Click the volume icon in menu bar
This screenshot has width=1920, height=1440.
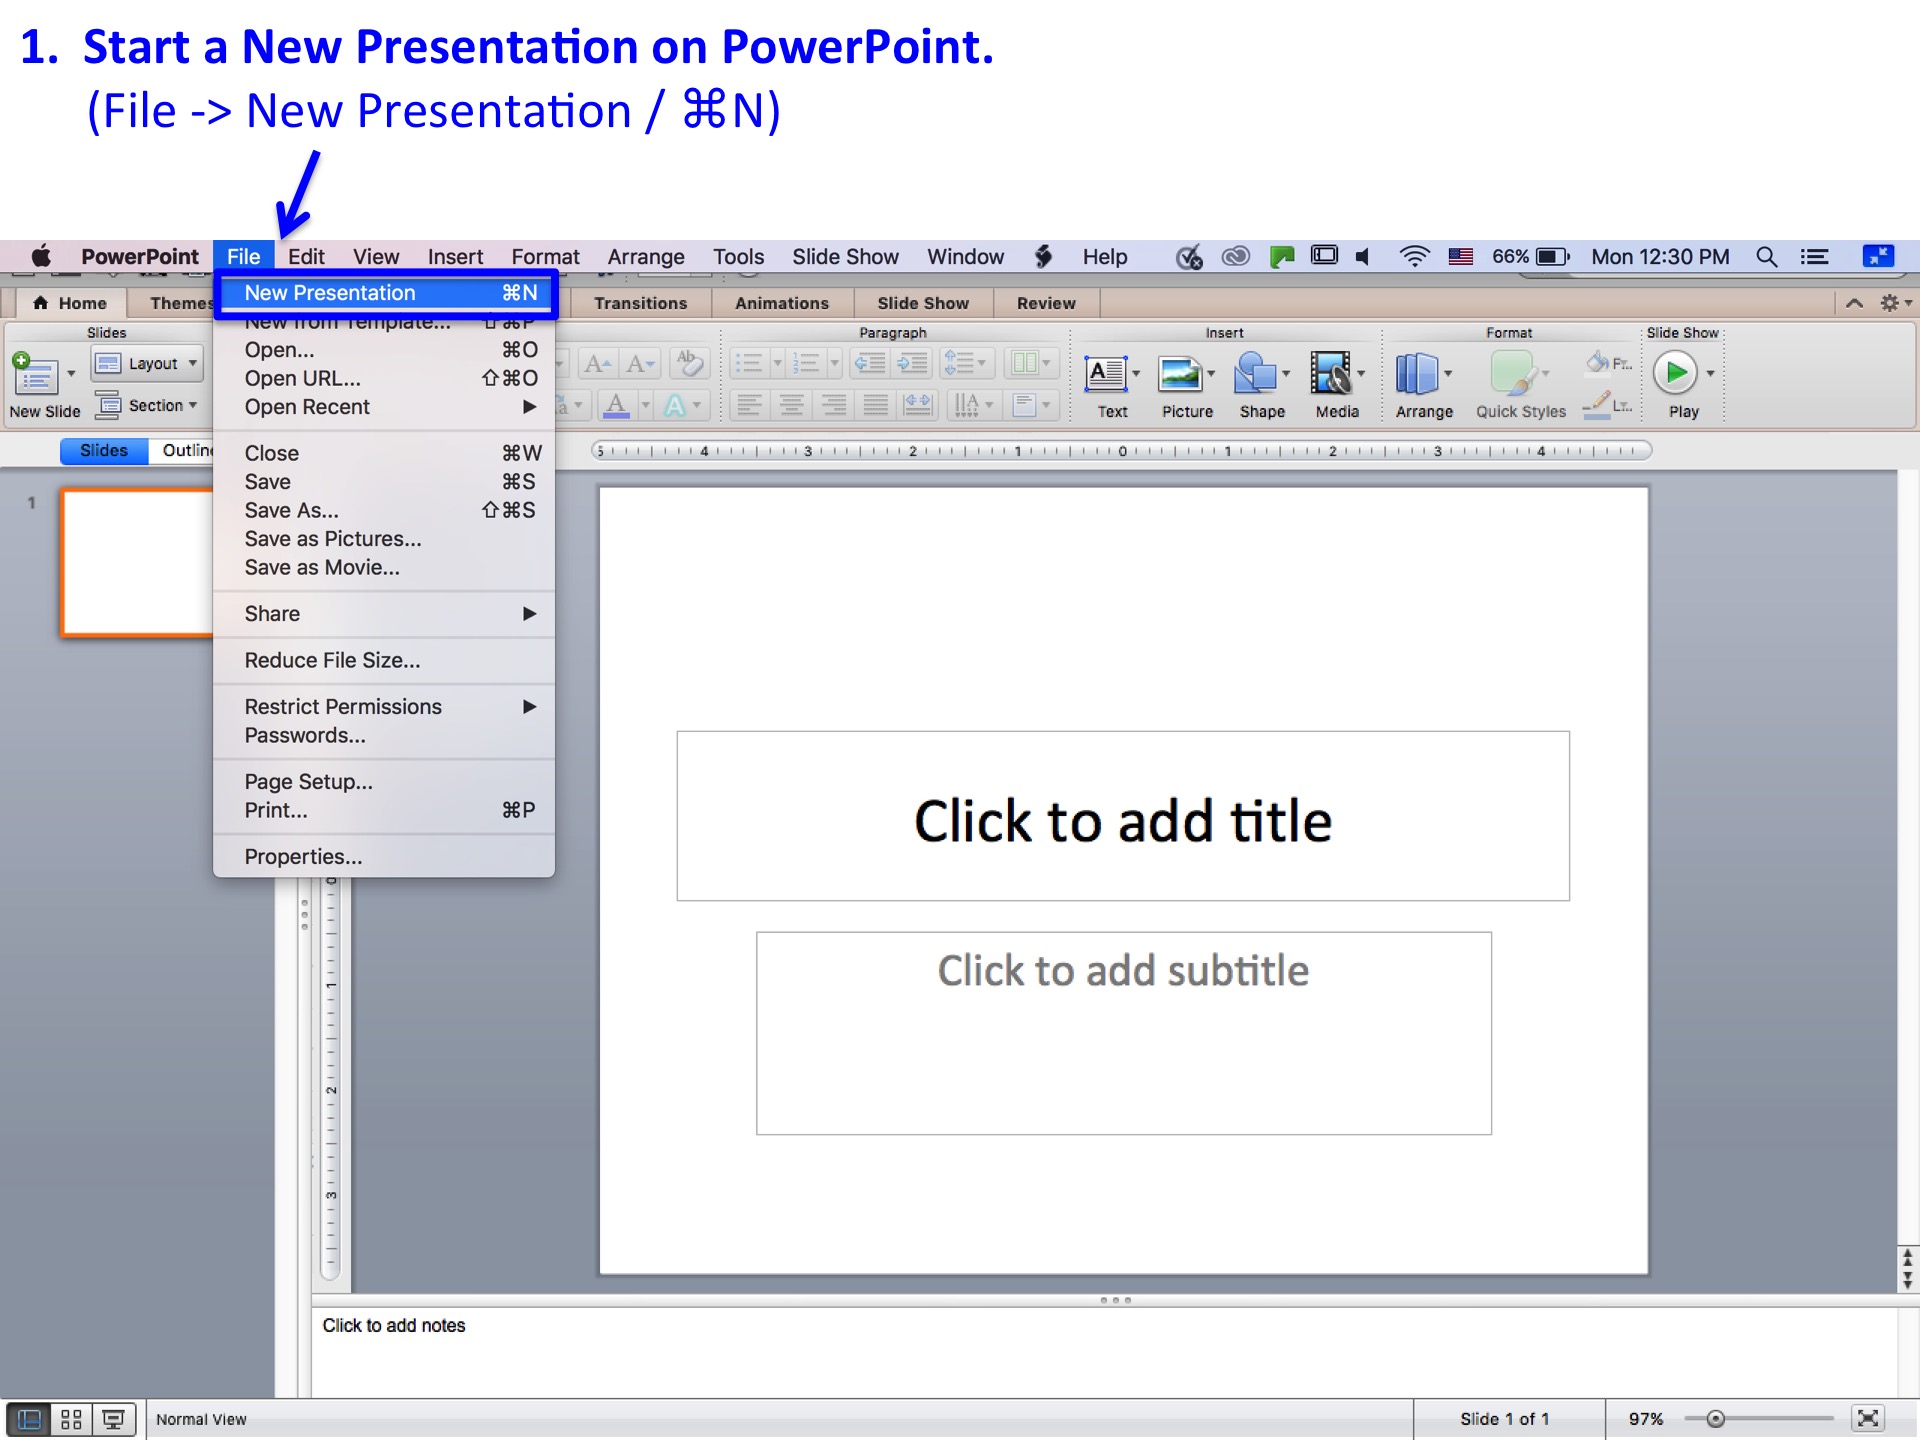(1363, 257)
